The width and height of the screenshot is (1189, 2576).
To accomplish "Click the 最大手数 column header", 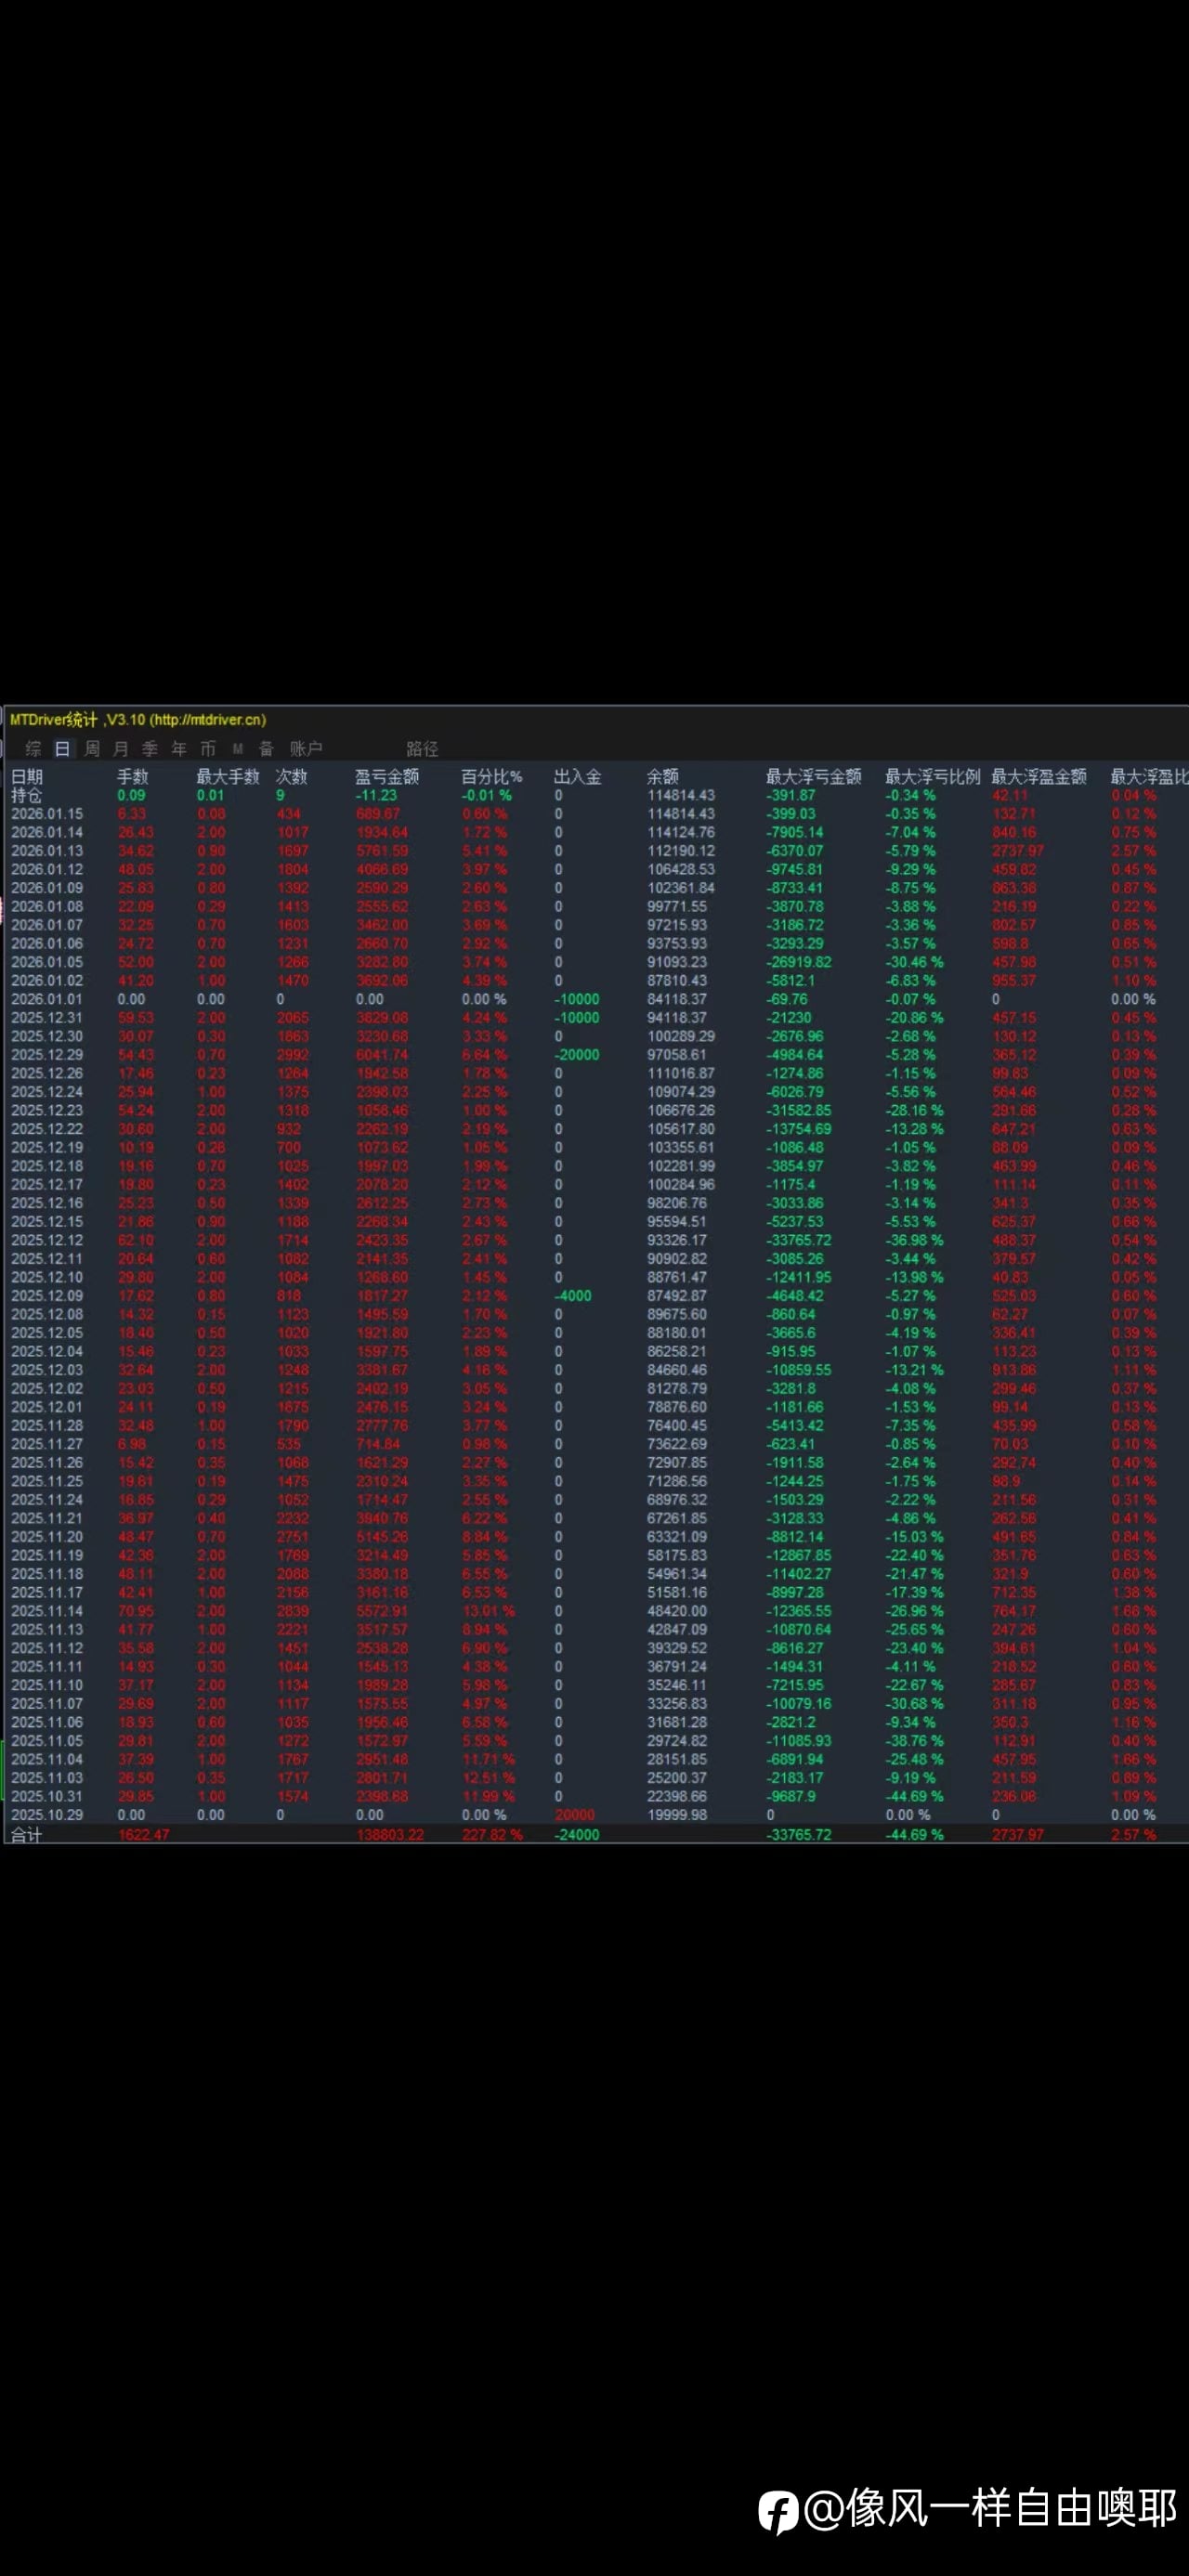I will [x=228, y=776].
